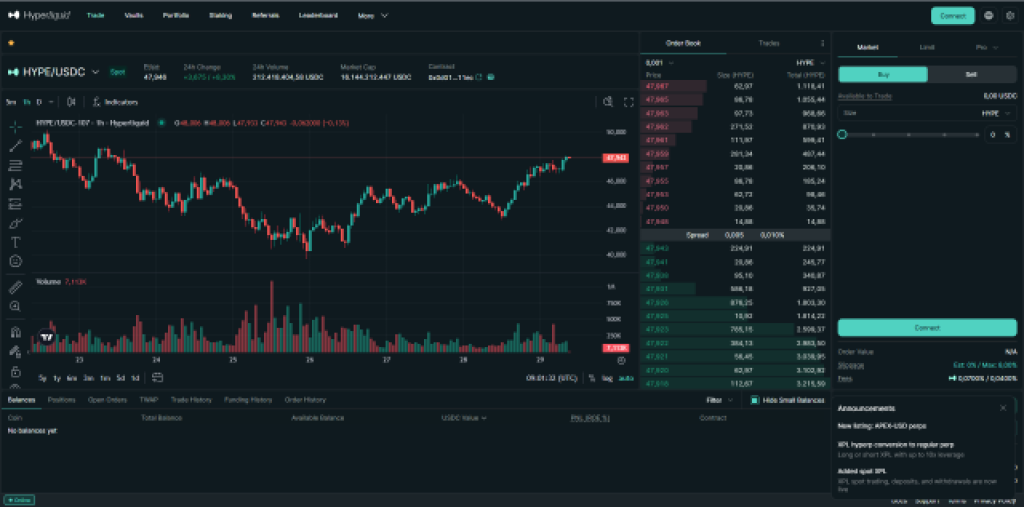
Task: Close the Announcements panel
Action: tap(1003, 408)
